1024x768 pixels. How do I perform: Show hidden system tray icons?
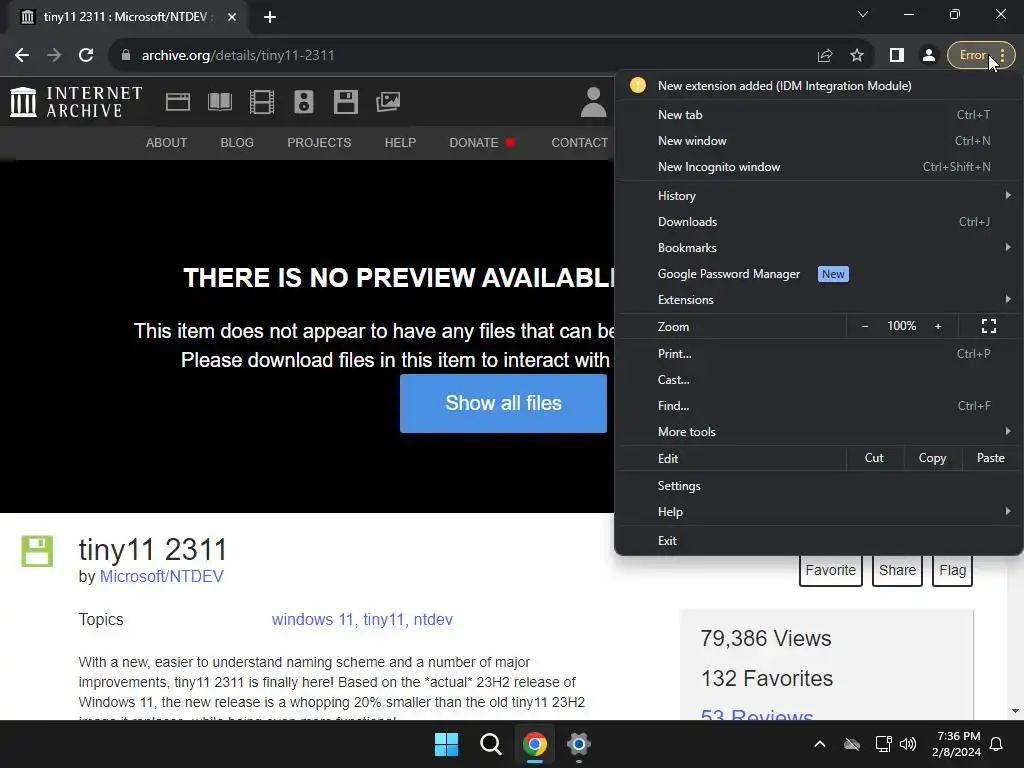[x=820, y=744]
